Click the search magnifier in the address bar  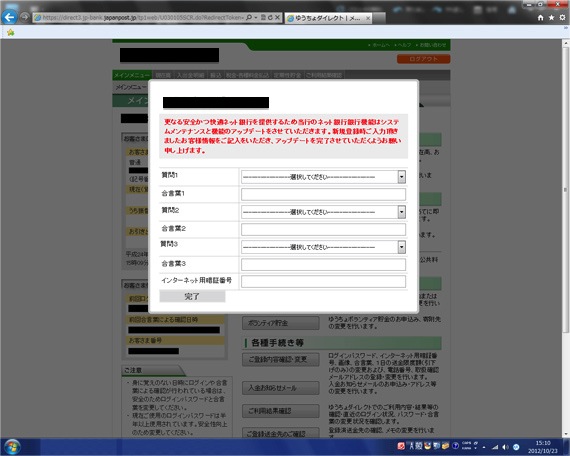pos(249,17)
